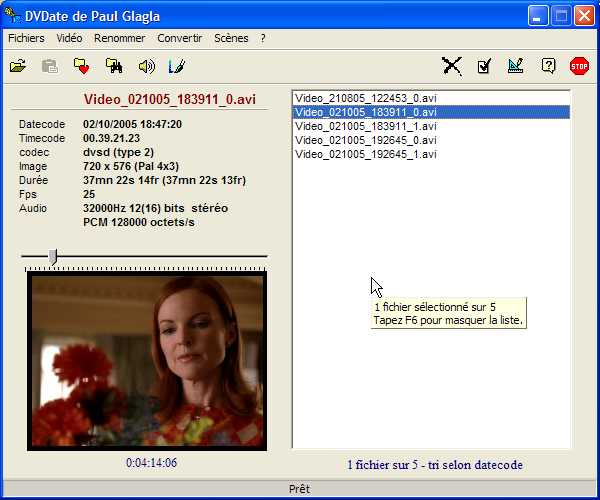Click the ruler and pencil icon

tap(516, 66)
